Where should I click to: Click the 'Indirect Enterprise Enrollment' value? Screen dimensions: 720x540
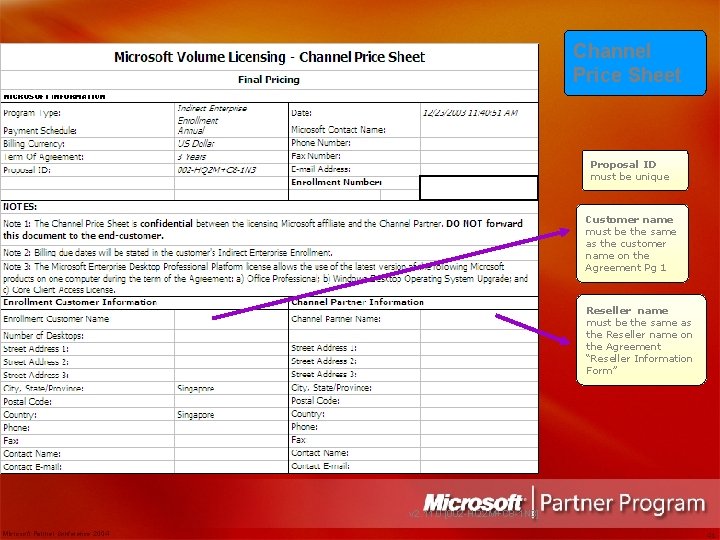click(212, 114)
